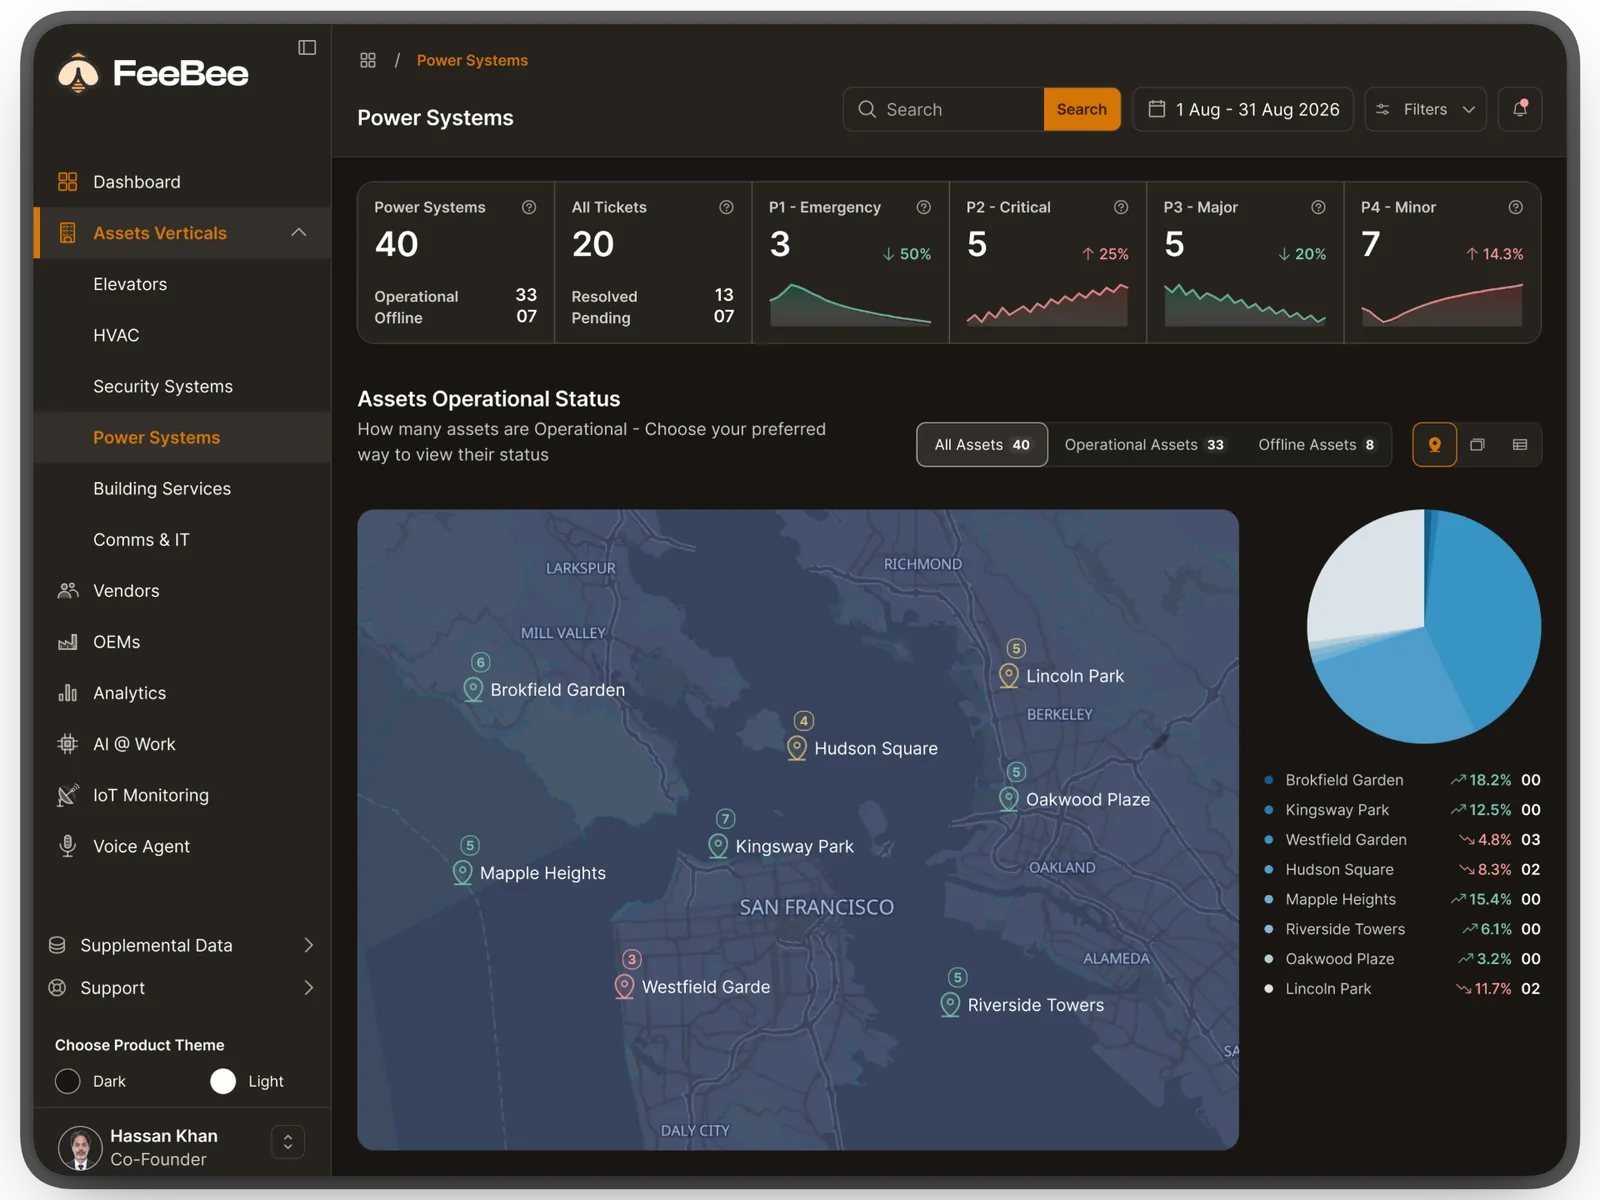Show help for P3 - Major card

coord(1318,207)
